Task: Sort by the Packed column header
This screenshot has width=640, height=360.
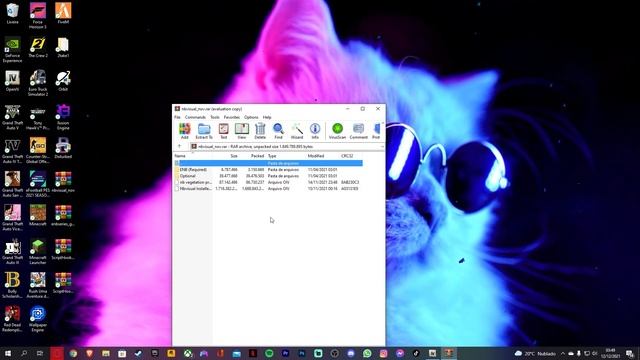Action: point(257,156)
